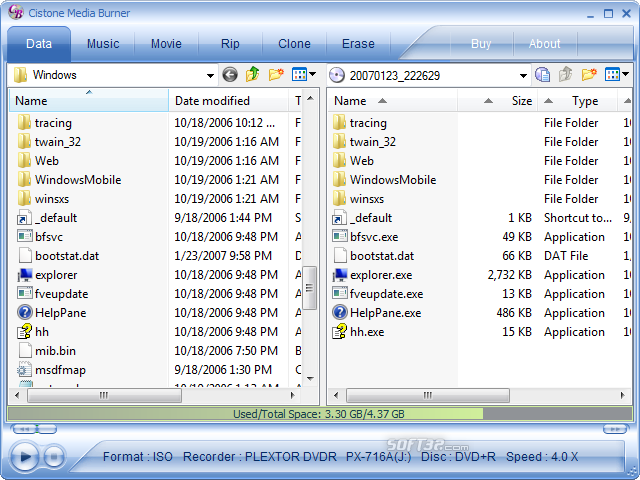Stop the burn with the stop button

point(54,456)
